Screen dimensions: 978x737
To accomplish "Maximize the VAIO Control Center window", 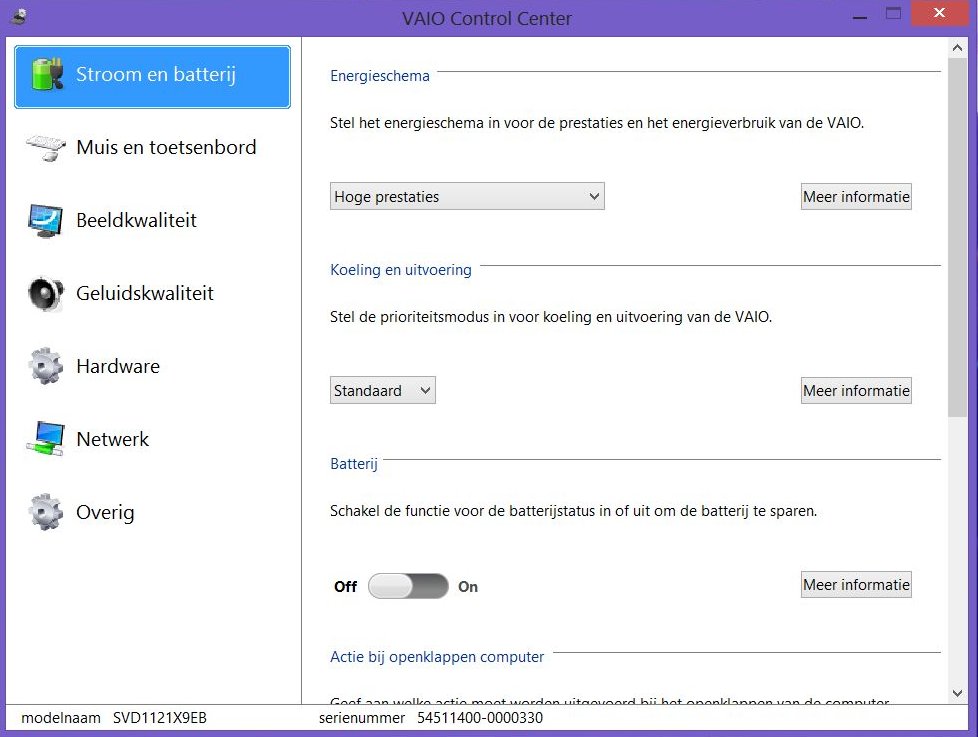I will (x=893, y=14).
